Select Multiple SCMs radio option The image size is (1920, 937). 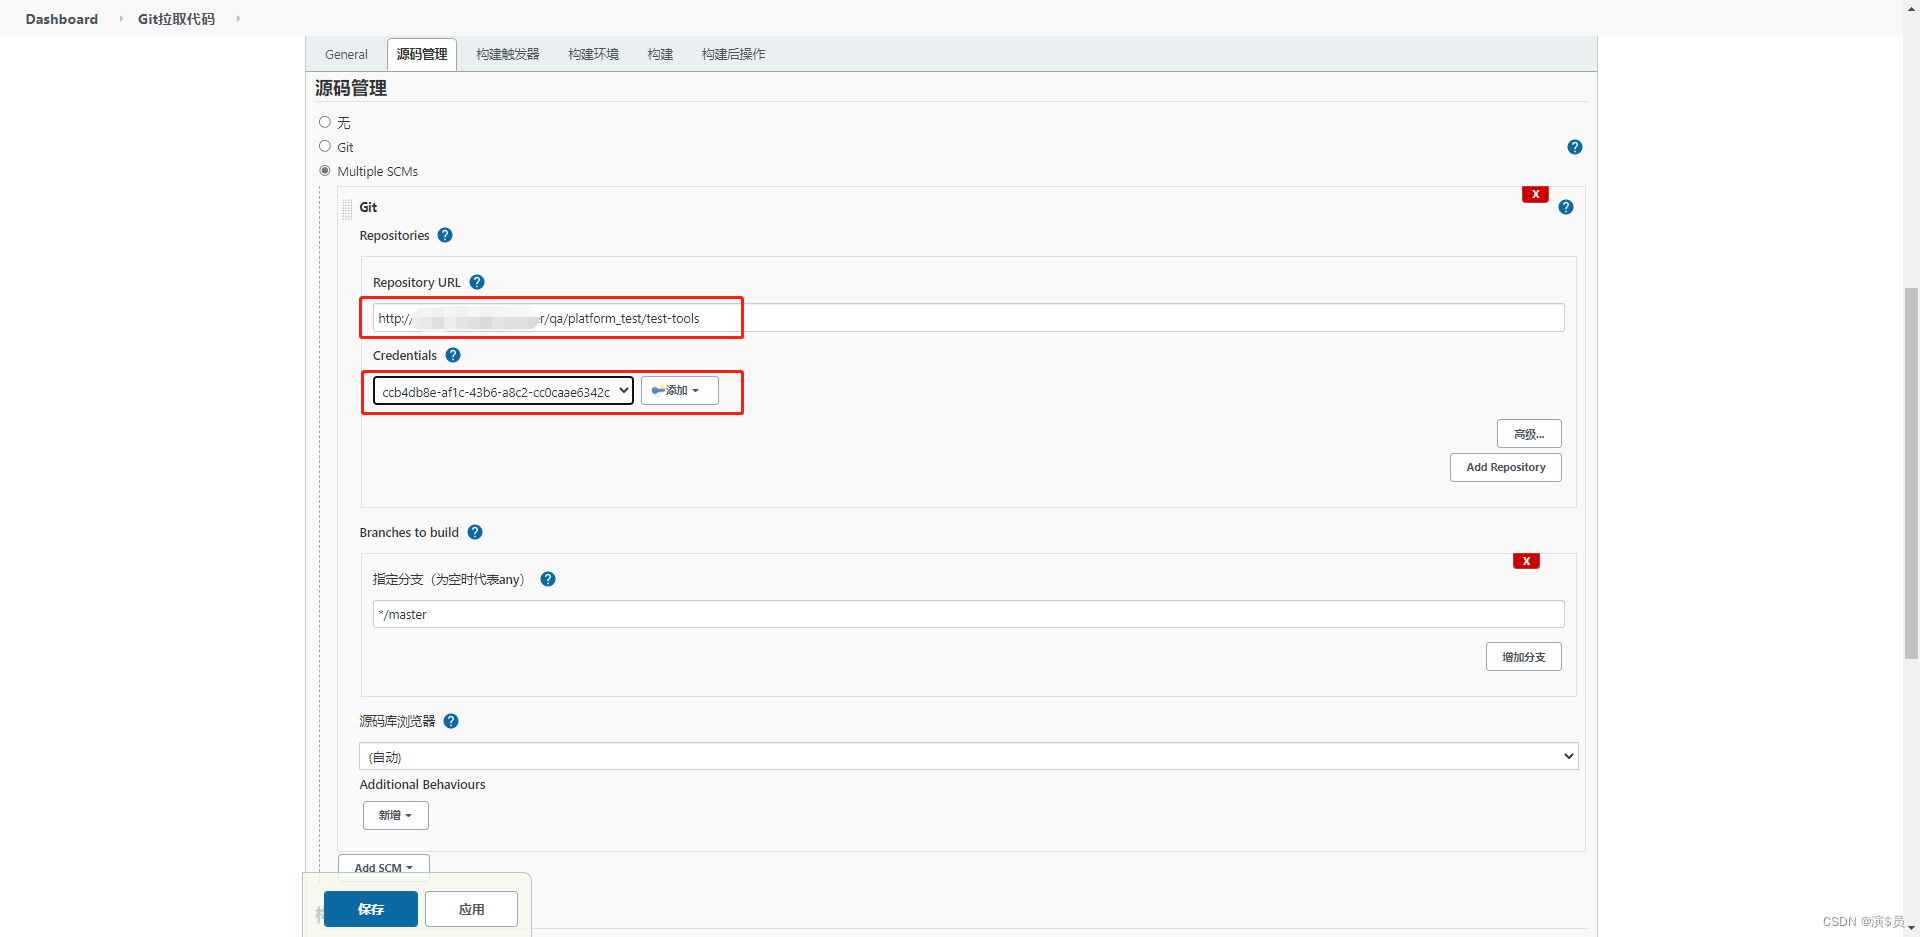[x=325, y=171]
